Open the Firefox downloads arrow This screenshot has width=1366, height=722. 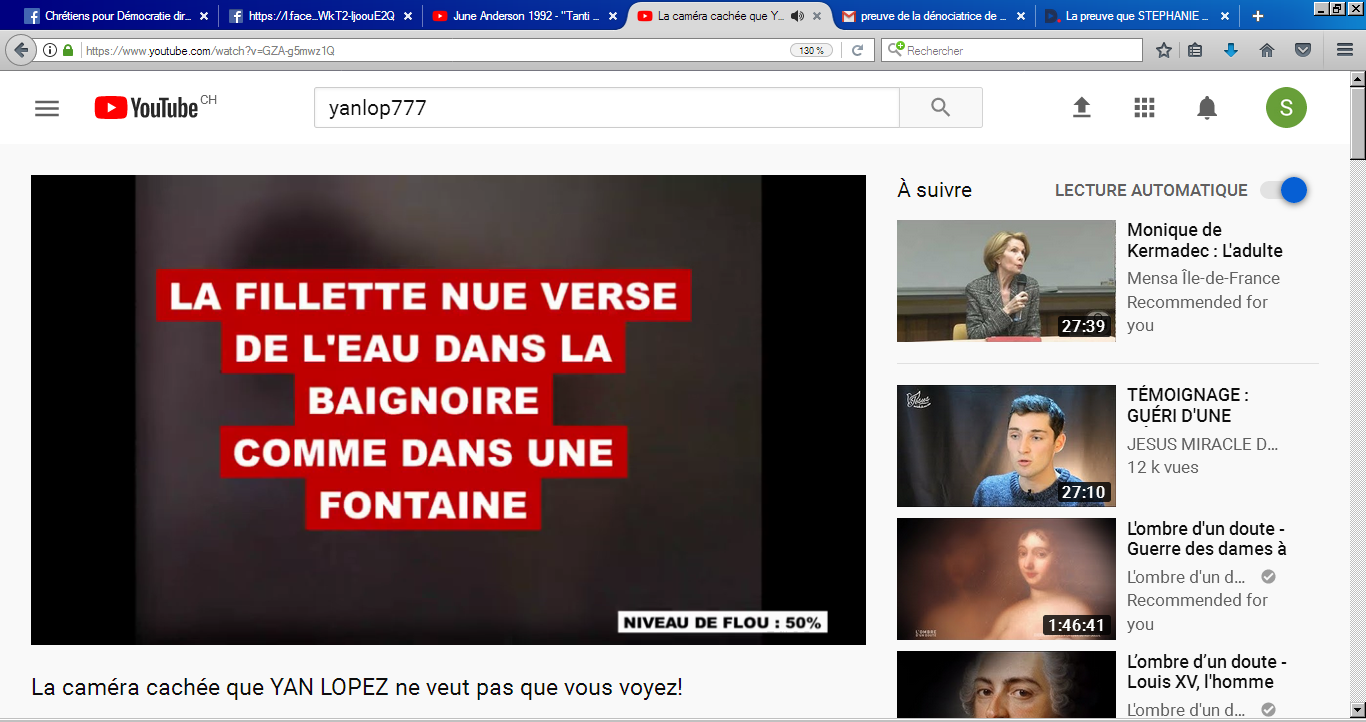(1231, 50)
